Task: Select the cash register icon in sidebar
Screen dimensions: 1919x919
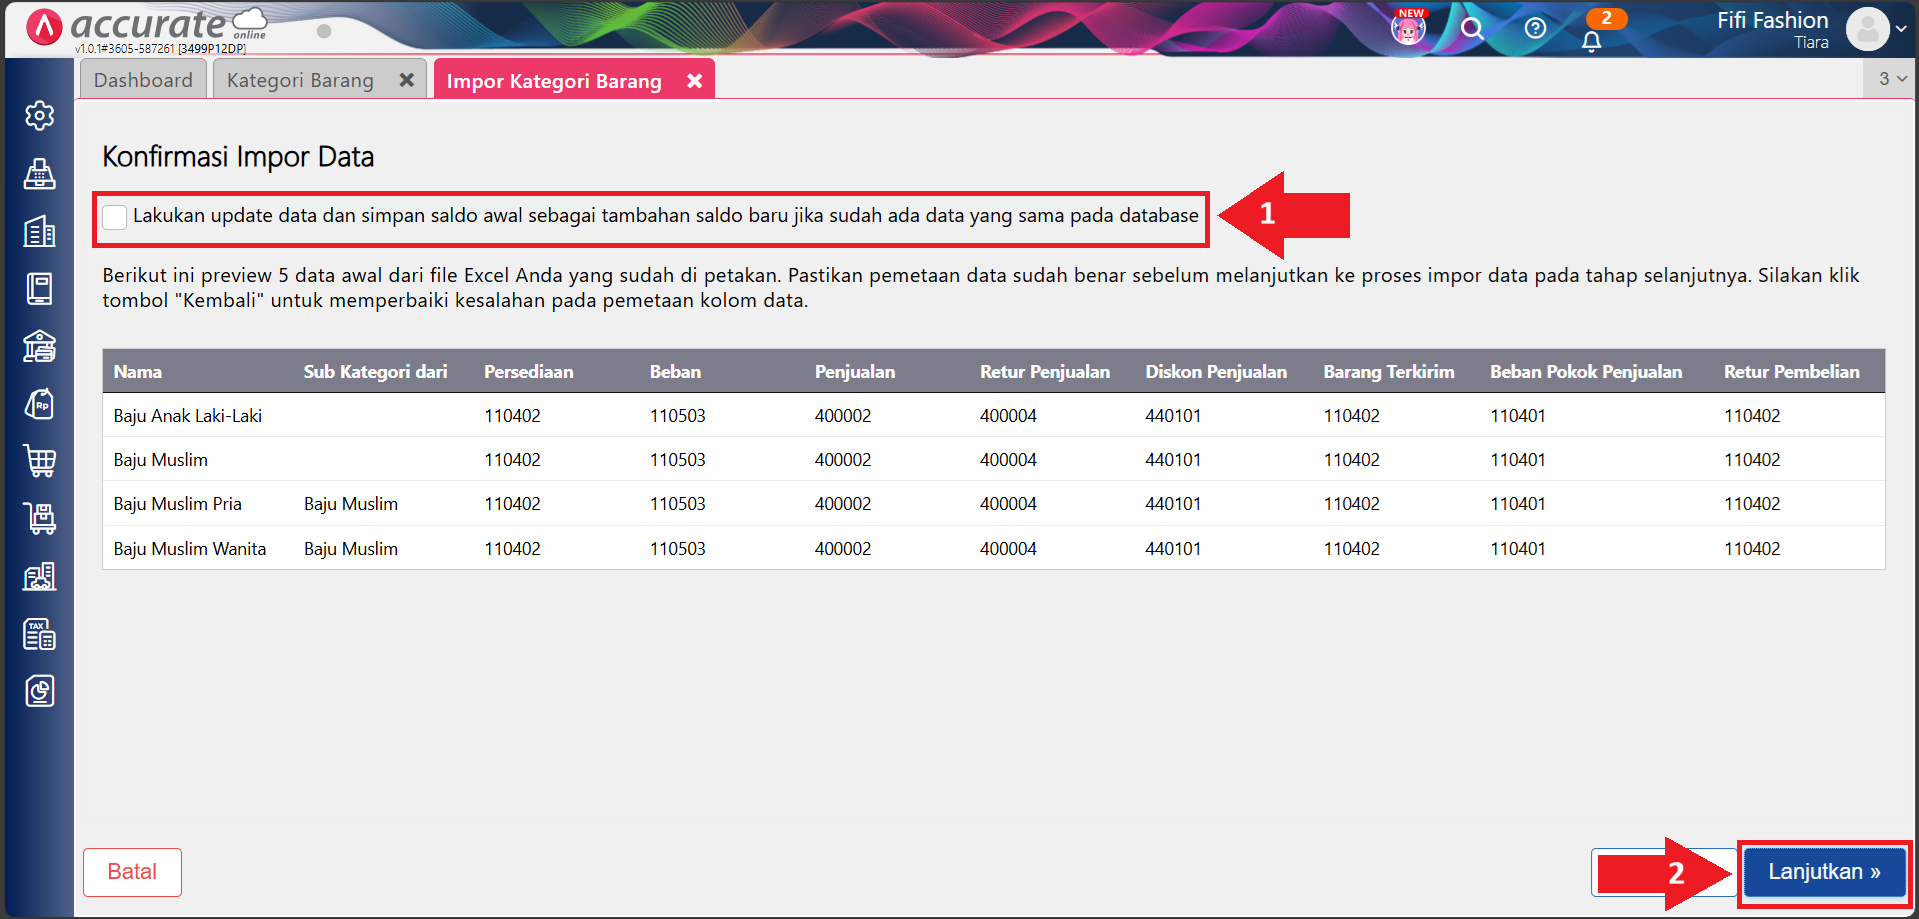Action: tap(39, 173)
